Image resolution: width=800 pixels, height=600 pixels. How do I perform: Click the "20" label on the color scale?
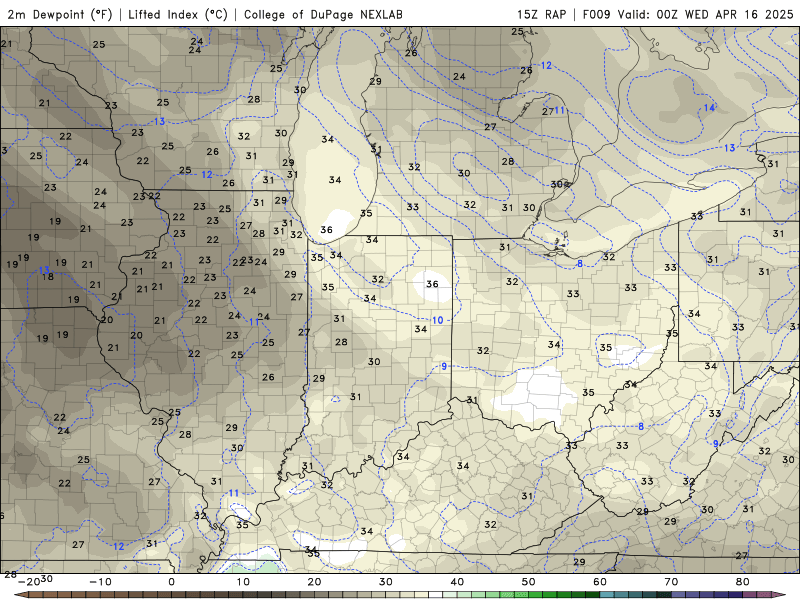pyautogui.click(x=314, y=582)
